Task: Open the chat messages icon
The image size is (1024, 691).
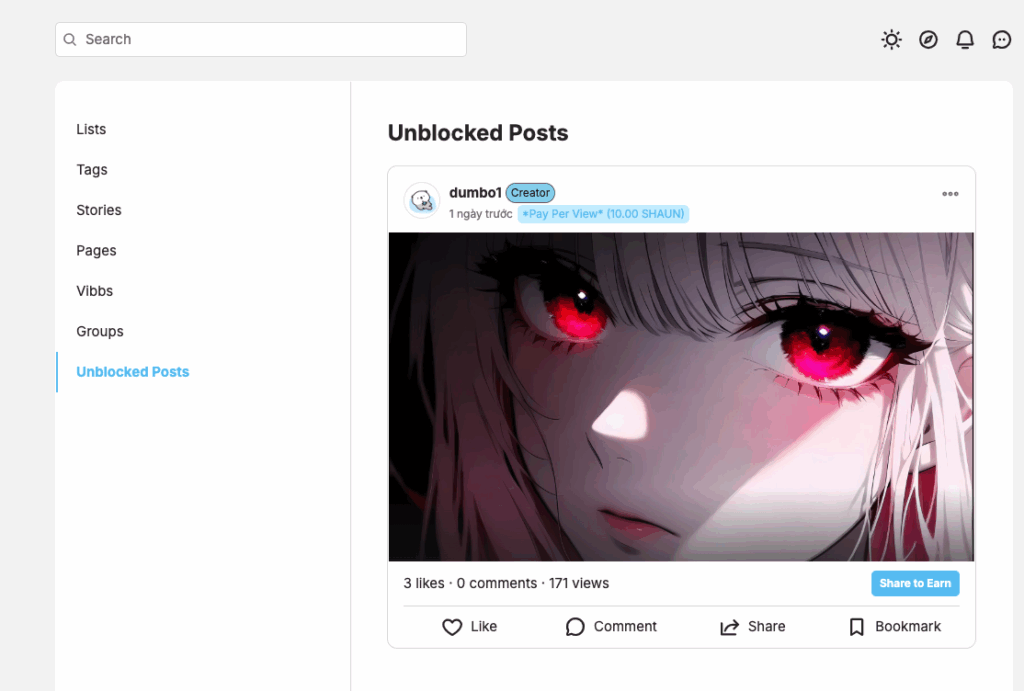Action: coord(1001,40)
